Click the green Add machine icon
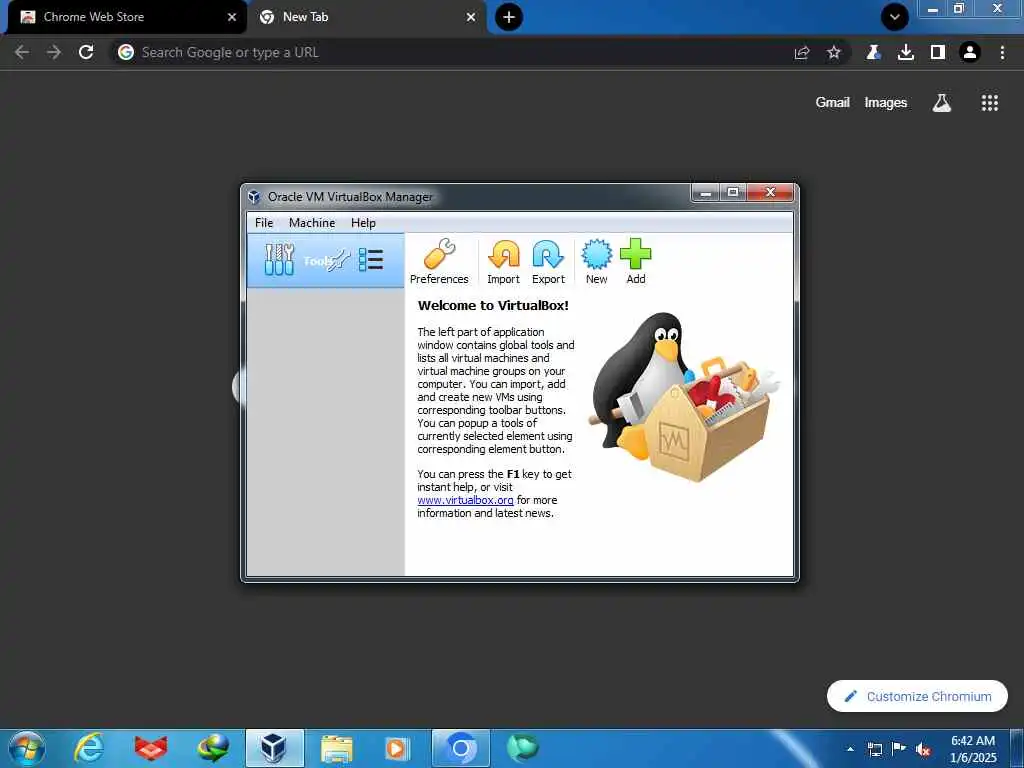The image size is (1024, 768). (x=635, y=261)
